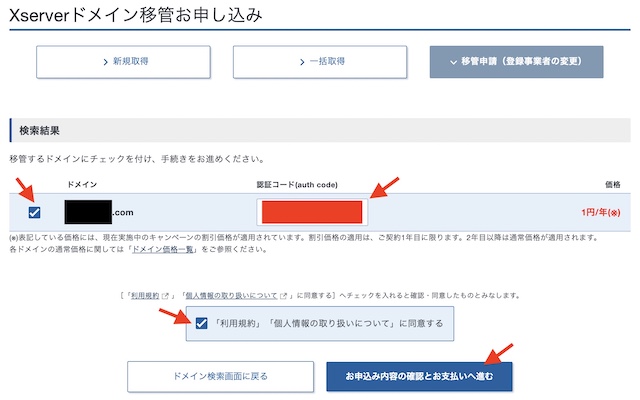The width and height of the screenshot is (640, 400).
Task: Click the 1円/年(※) price text
Action: [x=601, y=212]
